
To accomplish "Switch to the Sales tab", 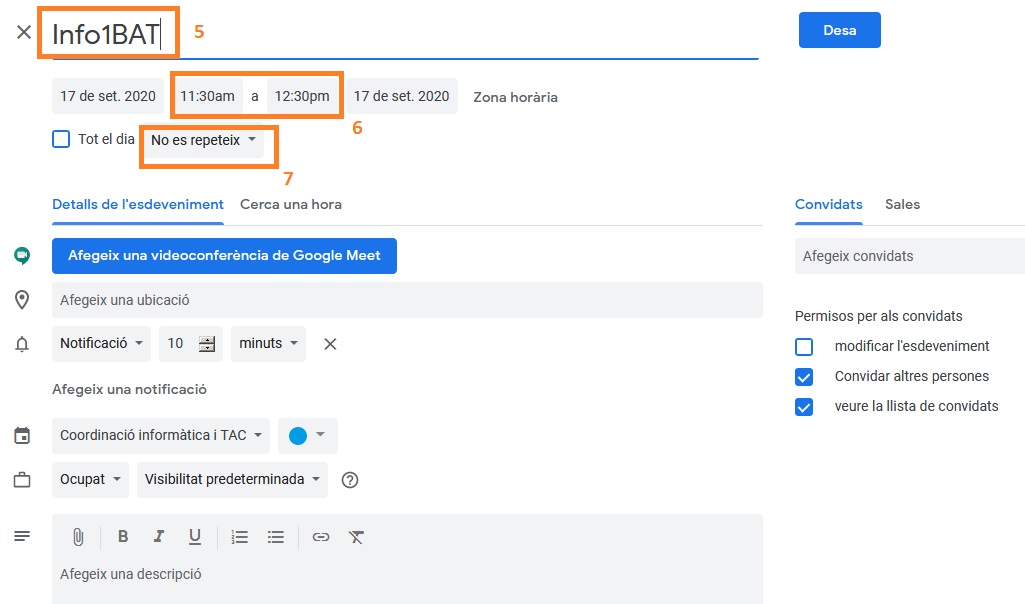I will pos(902,205).
